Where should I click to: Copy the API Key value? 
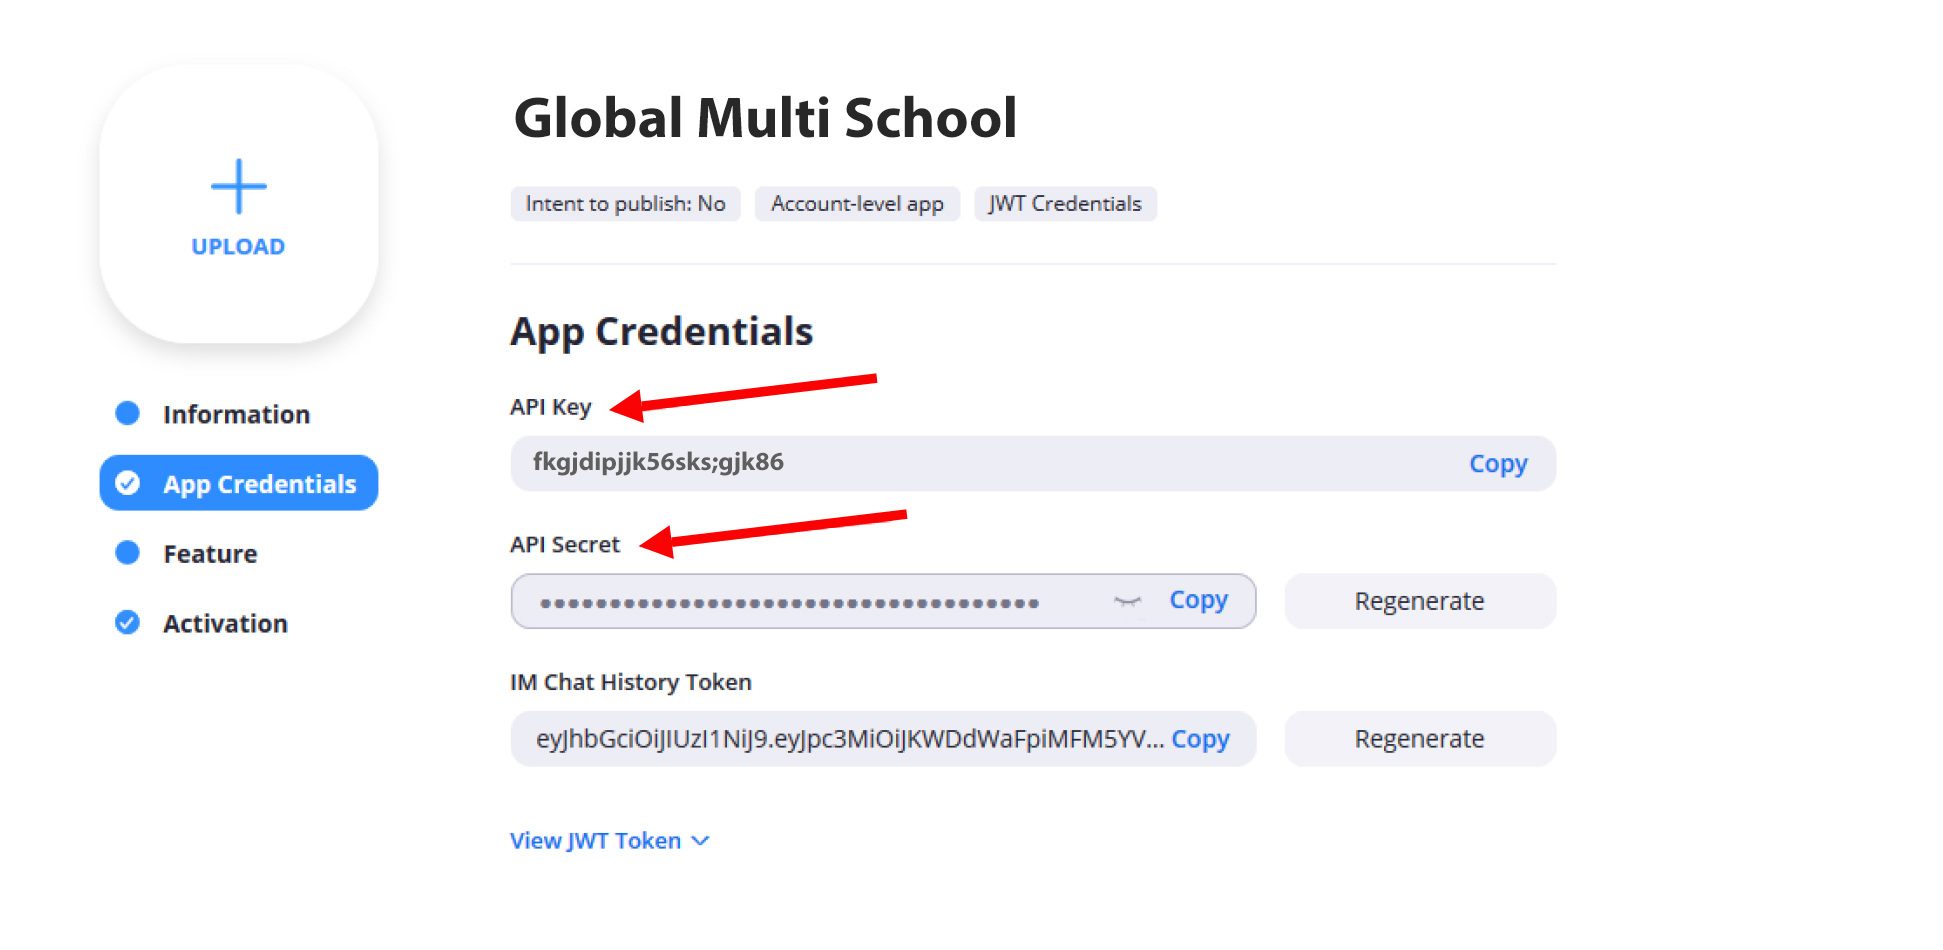coord(1498,463)
